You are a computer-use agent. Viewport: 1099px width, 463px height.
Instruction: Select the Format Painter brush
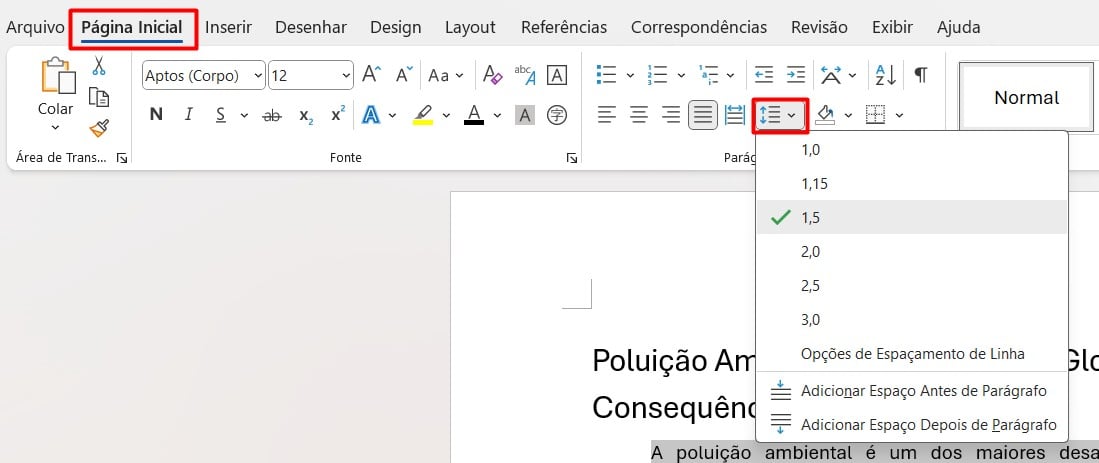[99, 129]
